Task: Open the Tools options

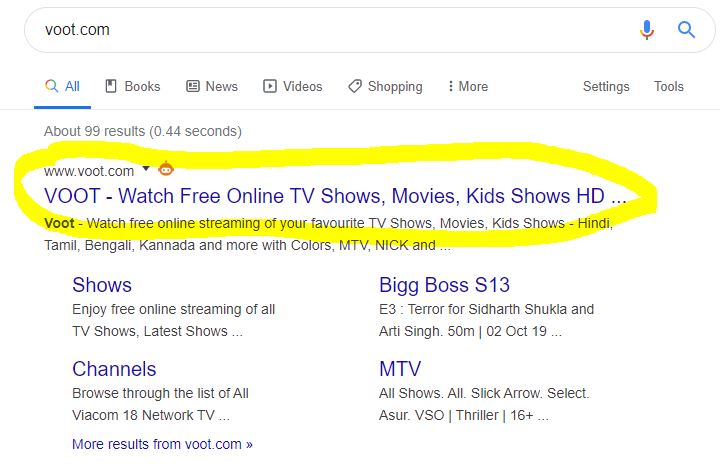Action: pos(669,86)
